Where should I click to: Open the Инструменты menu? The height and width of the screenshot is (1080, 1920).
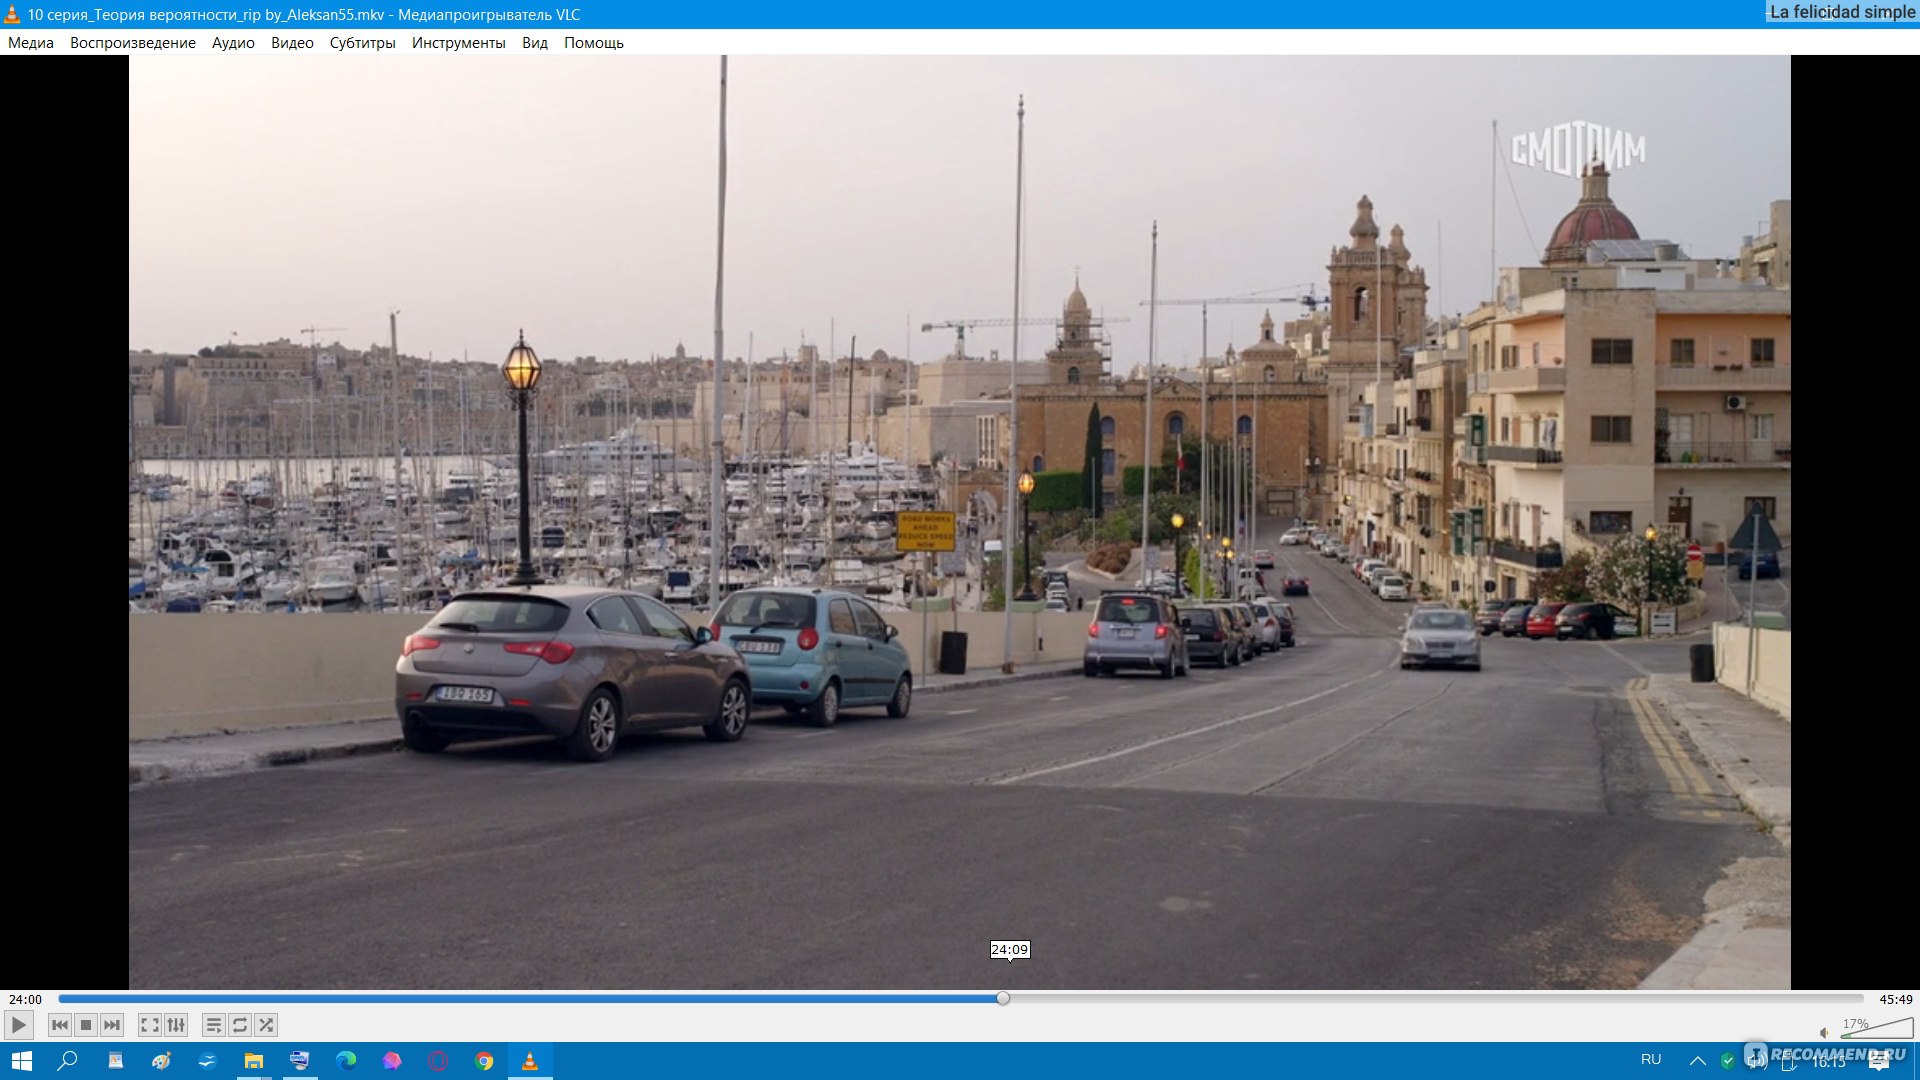pyautogui.click(x=459, y=43)
